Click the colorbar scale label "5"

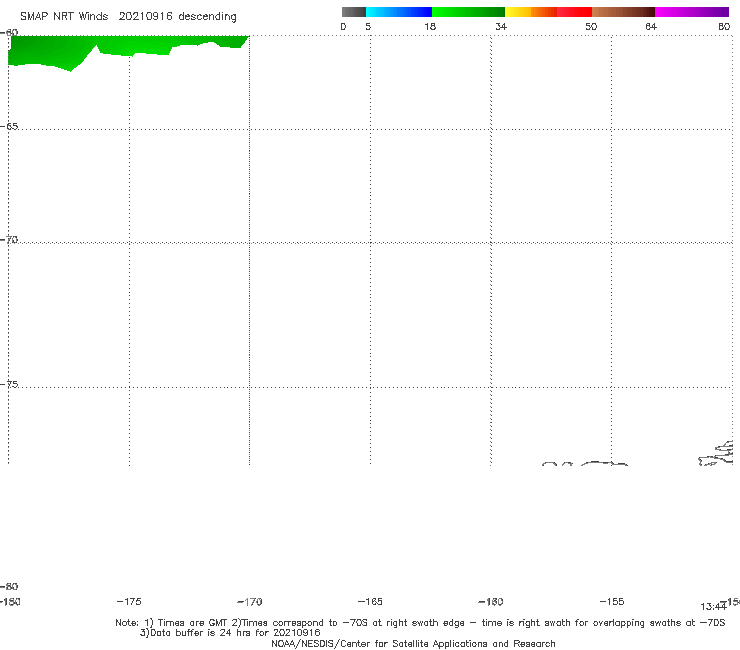tap(368, 27)
